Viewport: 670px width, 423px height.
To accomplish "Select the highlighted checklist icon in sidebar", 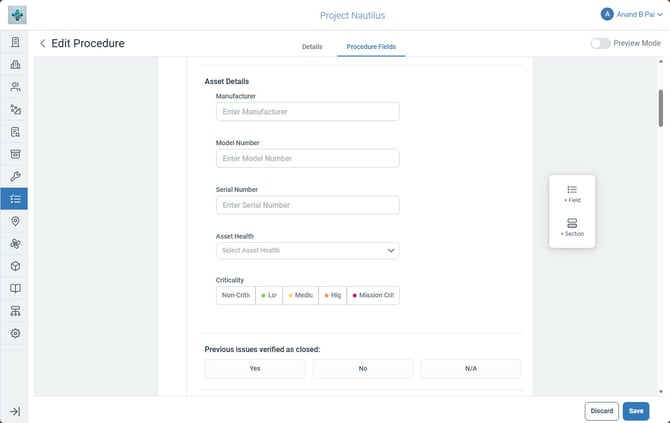I will (x=14, y=199).
